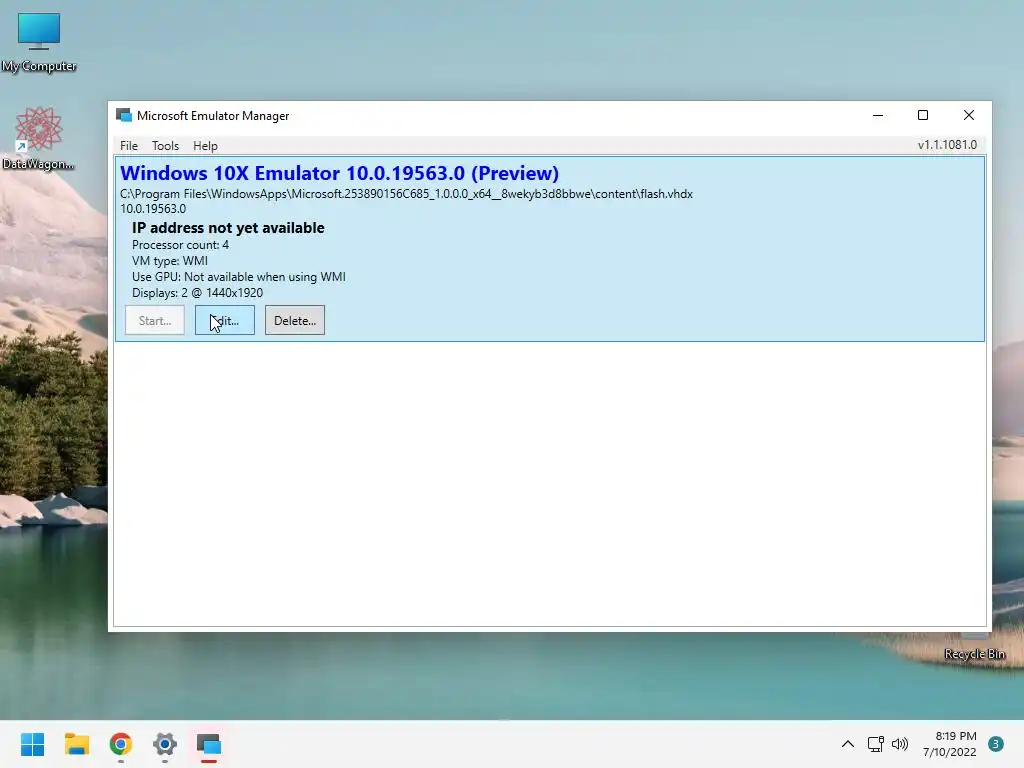Open the Tools menu
This screenshot has width=1024, height=768.
[165, 146]
